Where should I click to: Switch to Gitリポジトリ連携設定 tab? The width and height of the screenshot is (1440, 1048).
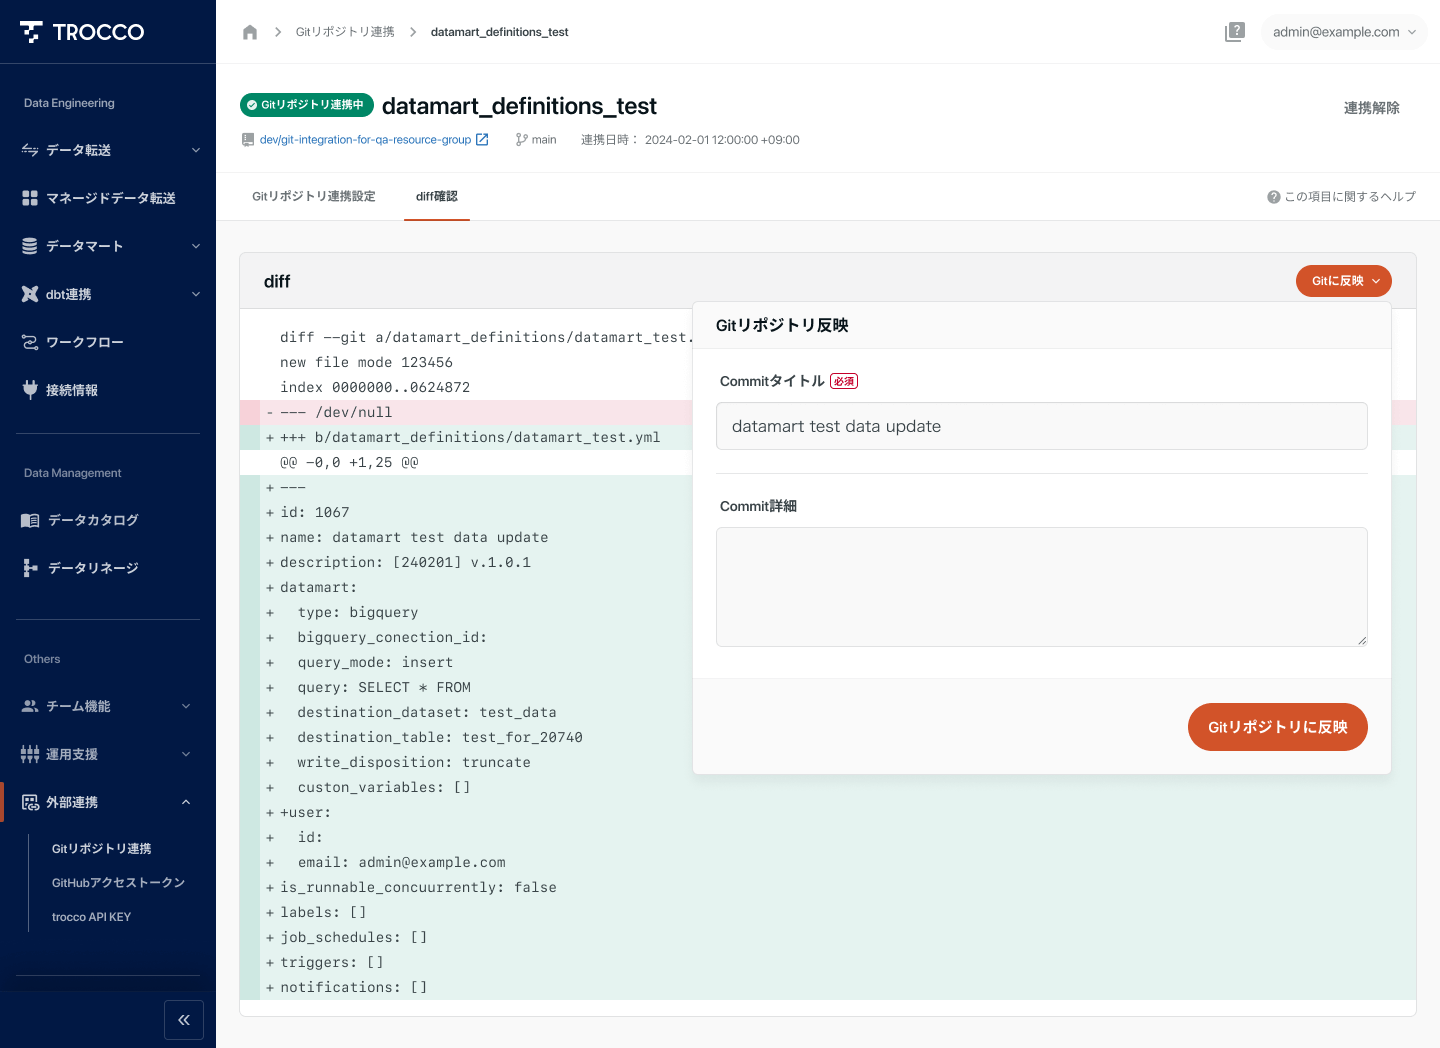pos(314,197)
